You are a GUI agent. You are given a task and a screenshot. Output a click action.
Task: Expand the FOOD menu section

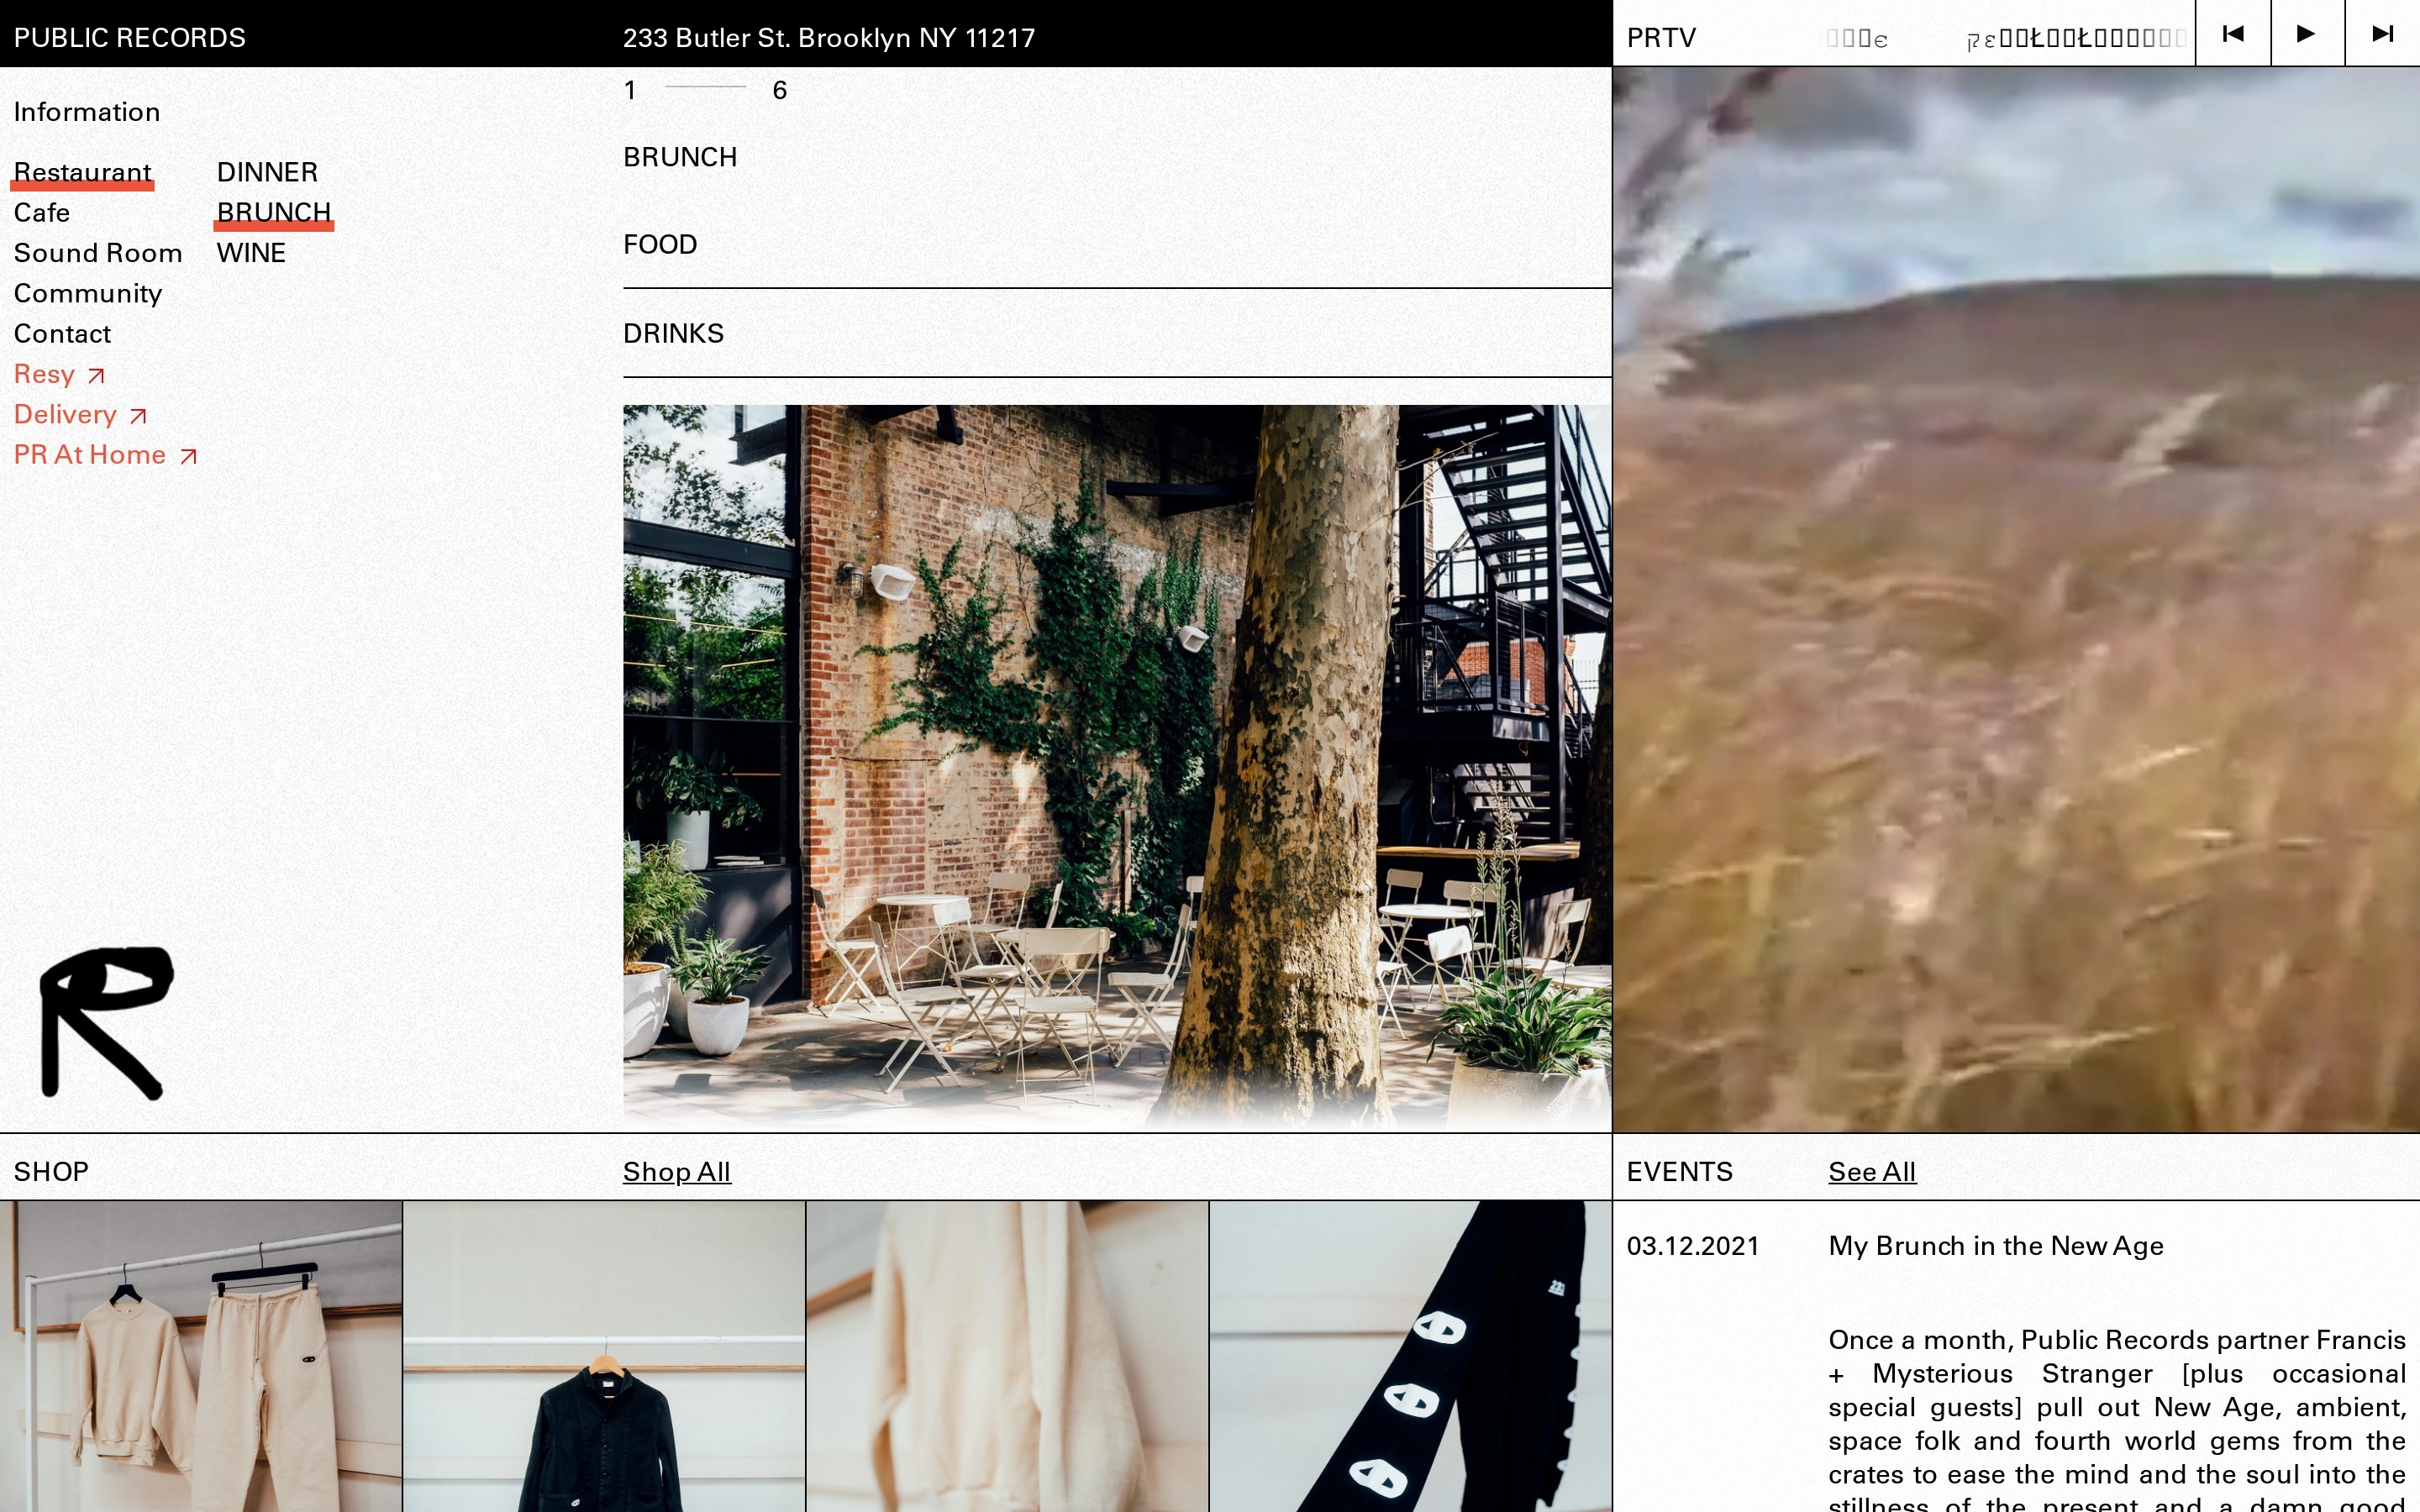tap(660, 245)
